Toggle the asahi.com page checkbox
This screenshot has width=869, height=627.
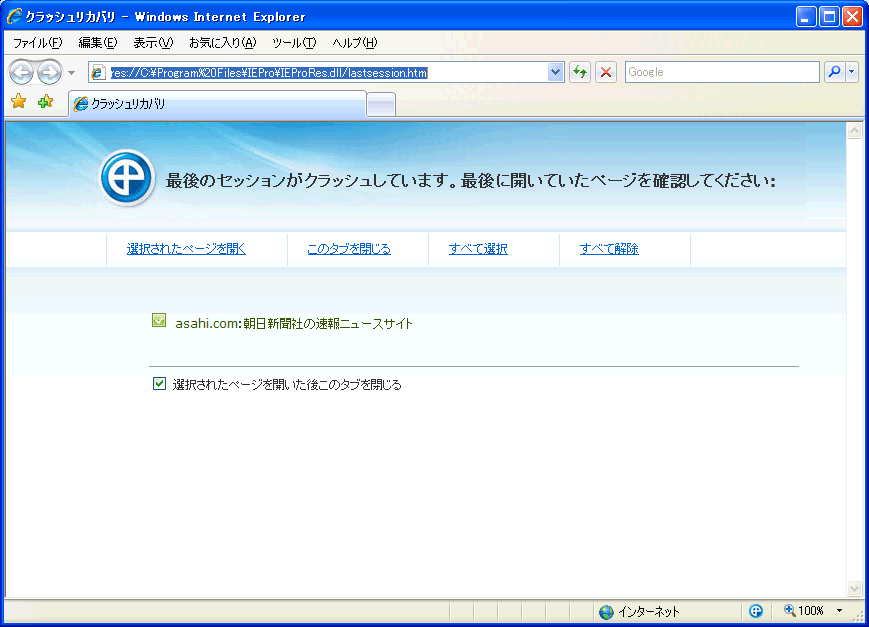[159, 320]
